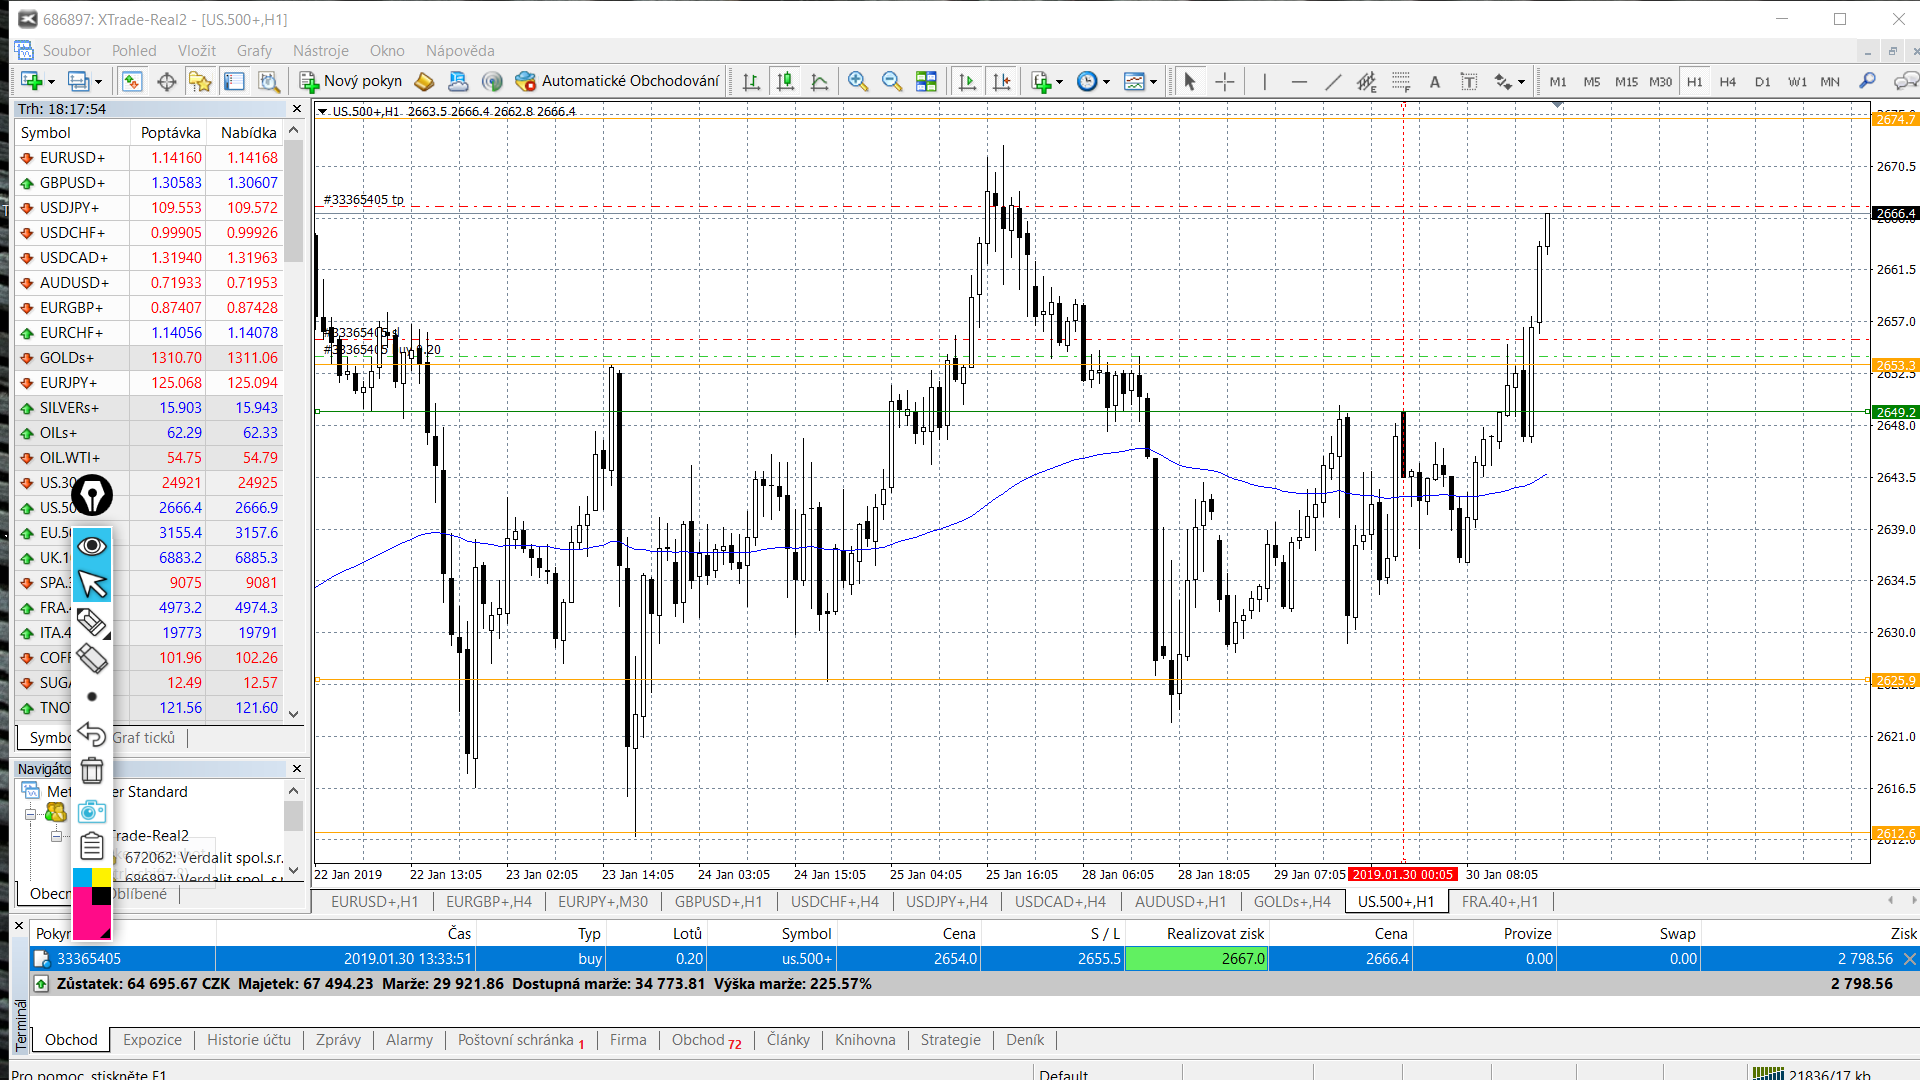Screen dimensions: 1920x1080
Task: Toggle chart shift button
Action: pos(1001,82)
